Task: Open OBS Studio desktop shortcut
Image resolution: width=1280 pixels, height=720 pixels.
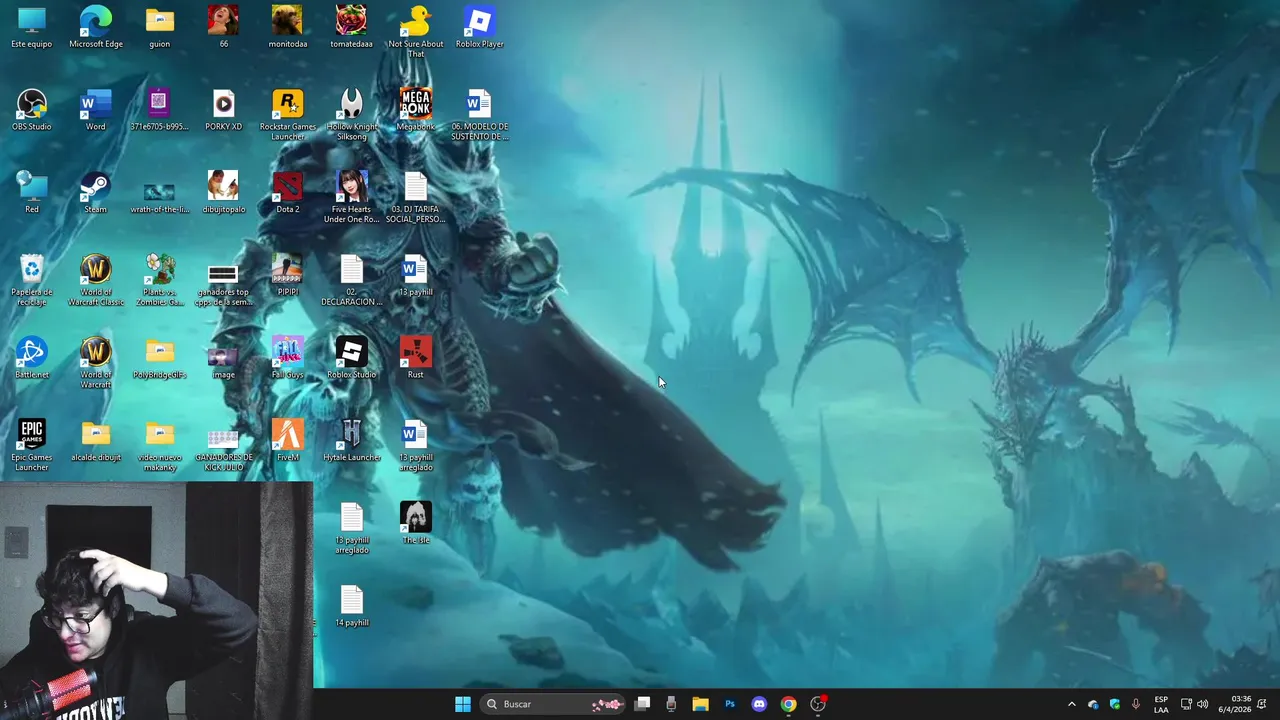Action: click(x=32, y=110)
